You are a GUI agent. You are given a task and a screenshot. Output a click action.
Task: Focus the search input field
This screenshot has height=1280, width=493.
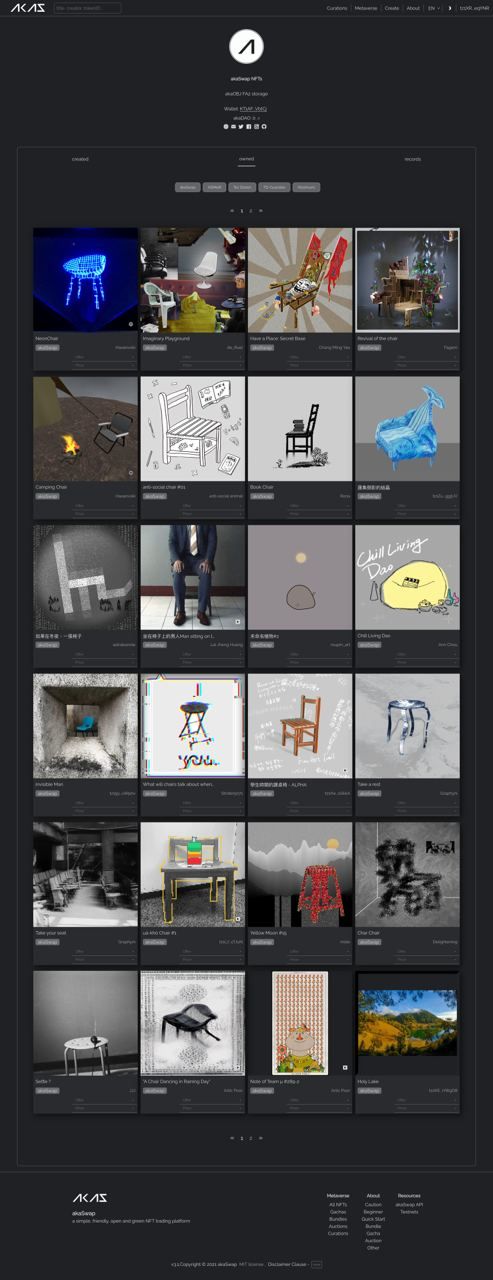(x=87, y=8)
